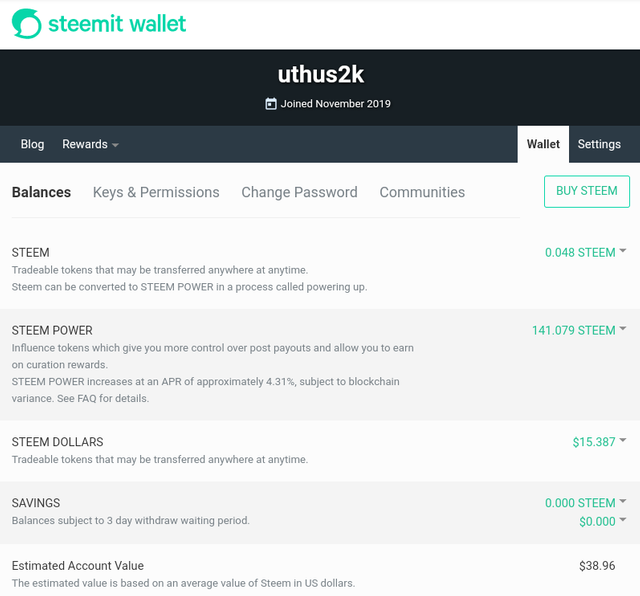Image resolution: width=640 pixels, height=596 pixels.
Task: Go to Keys & Permissions
Action: [x=156, y=192]
